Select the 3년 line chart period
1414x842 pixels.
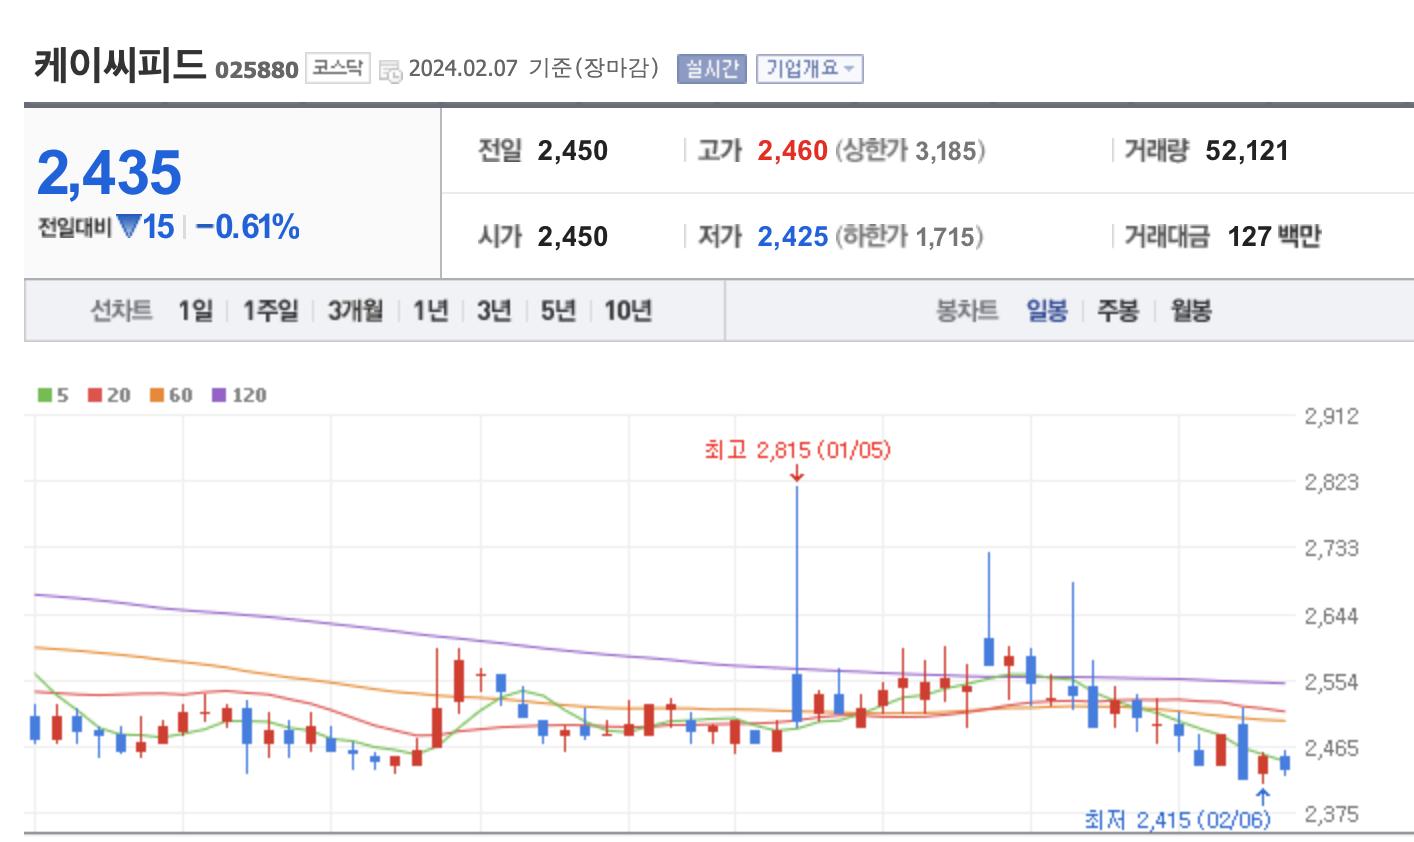click(494, 311)
